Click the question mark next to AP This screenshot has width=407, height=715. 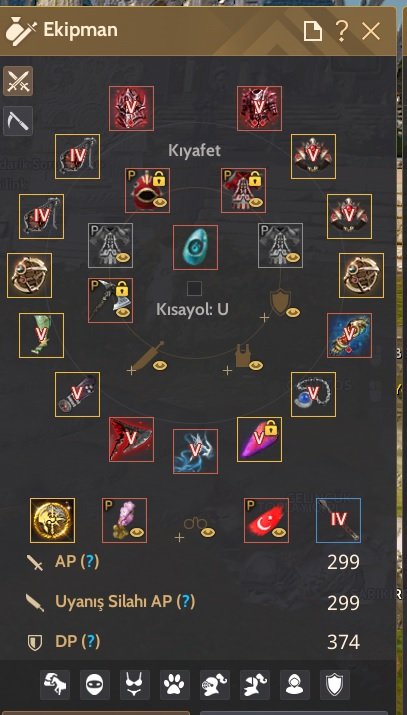pyautogui.click(x=90, y=562)
